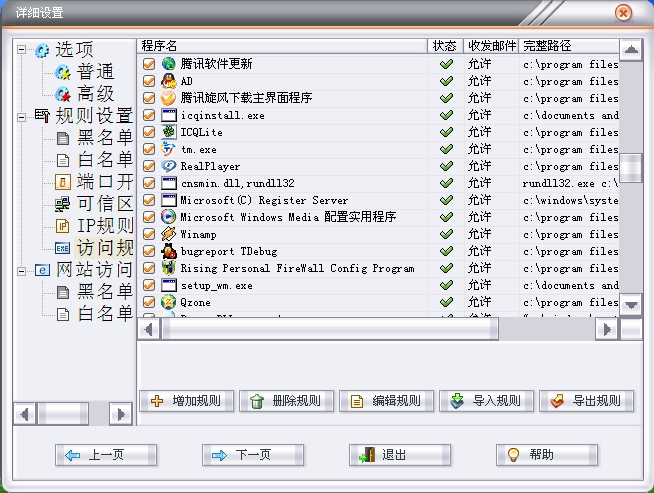Click the Microsoft Register Server window icon
This screenshot has height=493, width=654.
coord(169,200)
